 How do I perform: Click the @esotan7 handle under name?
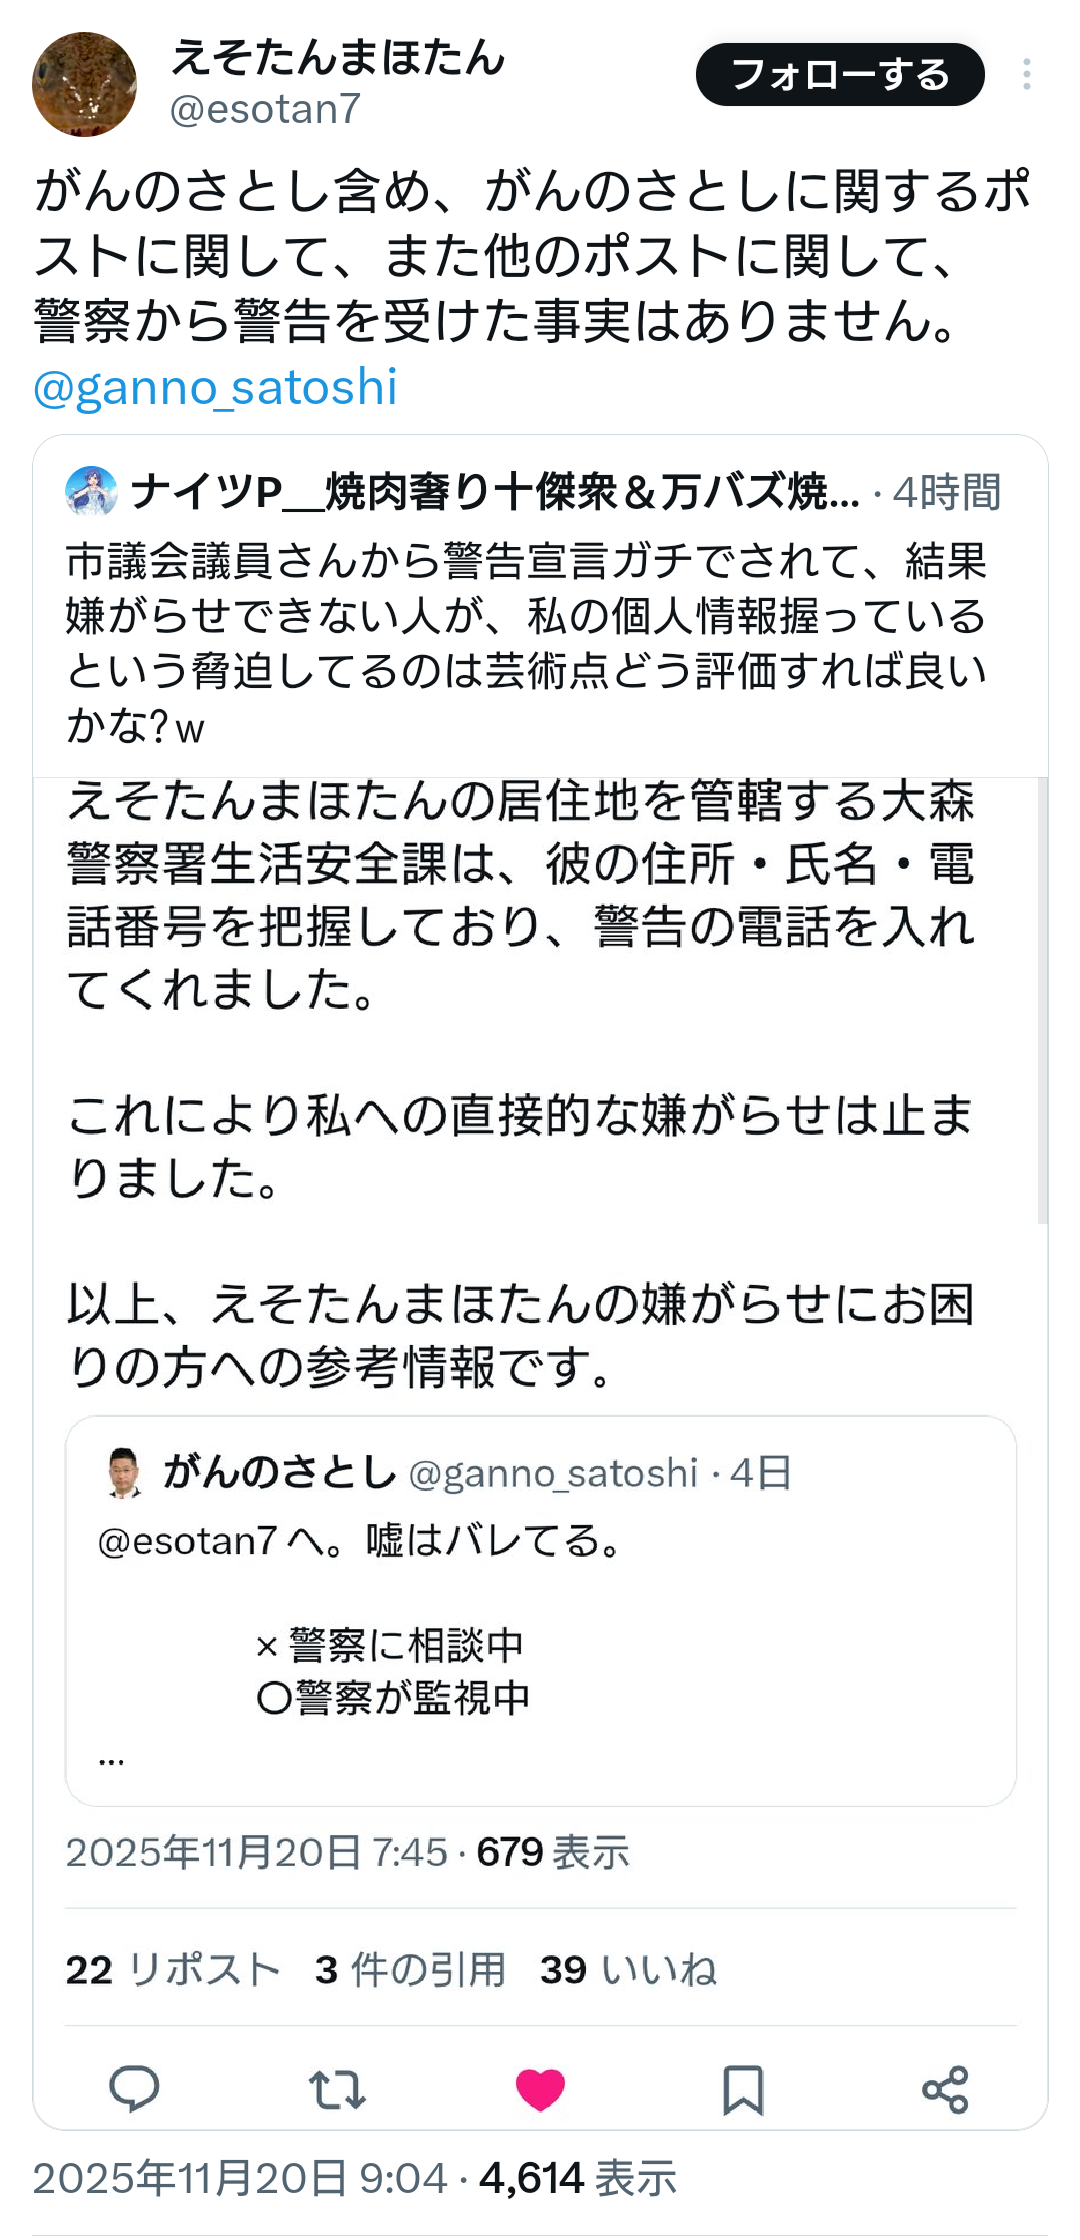pyautogui.click(x=265, y=110)
